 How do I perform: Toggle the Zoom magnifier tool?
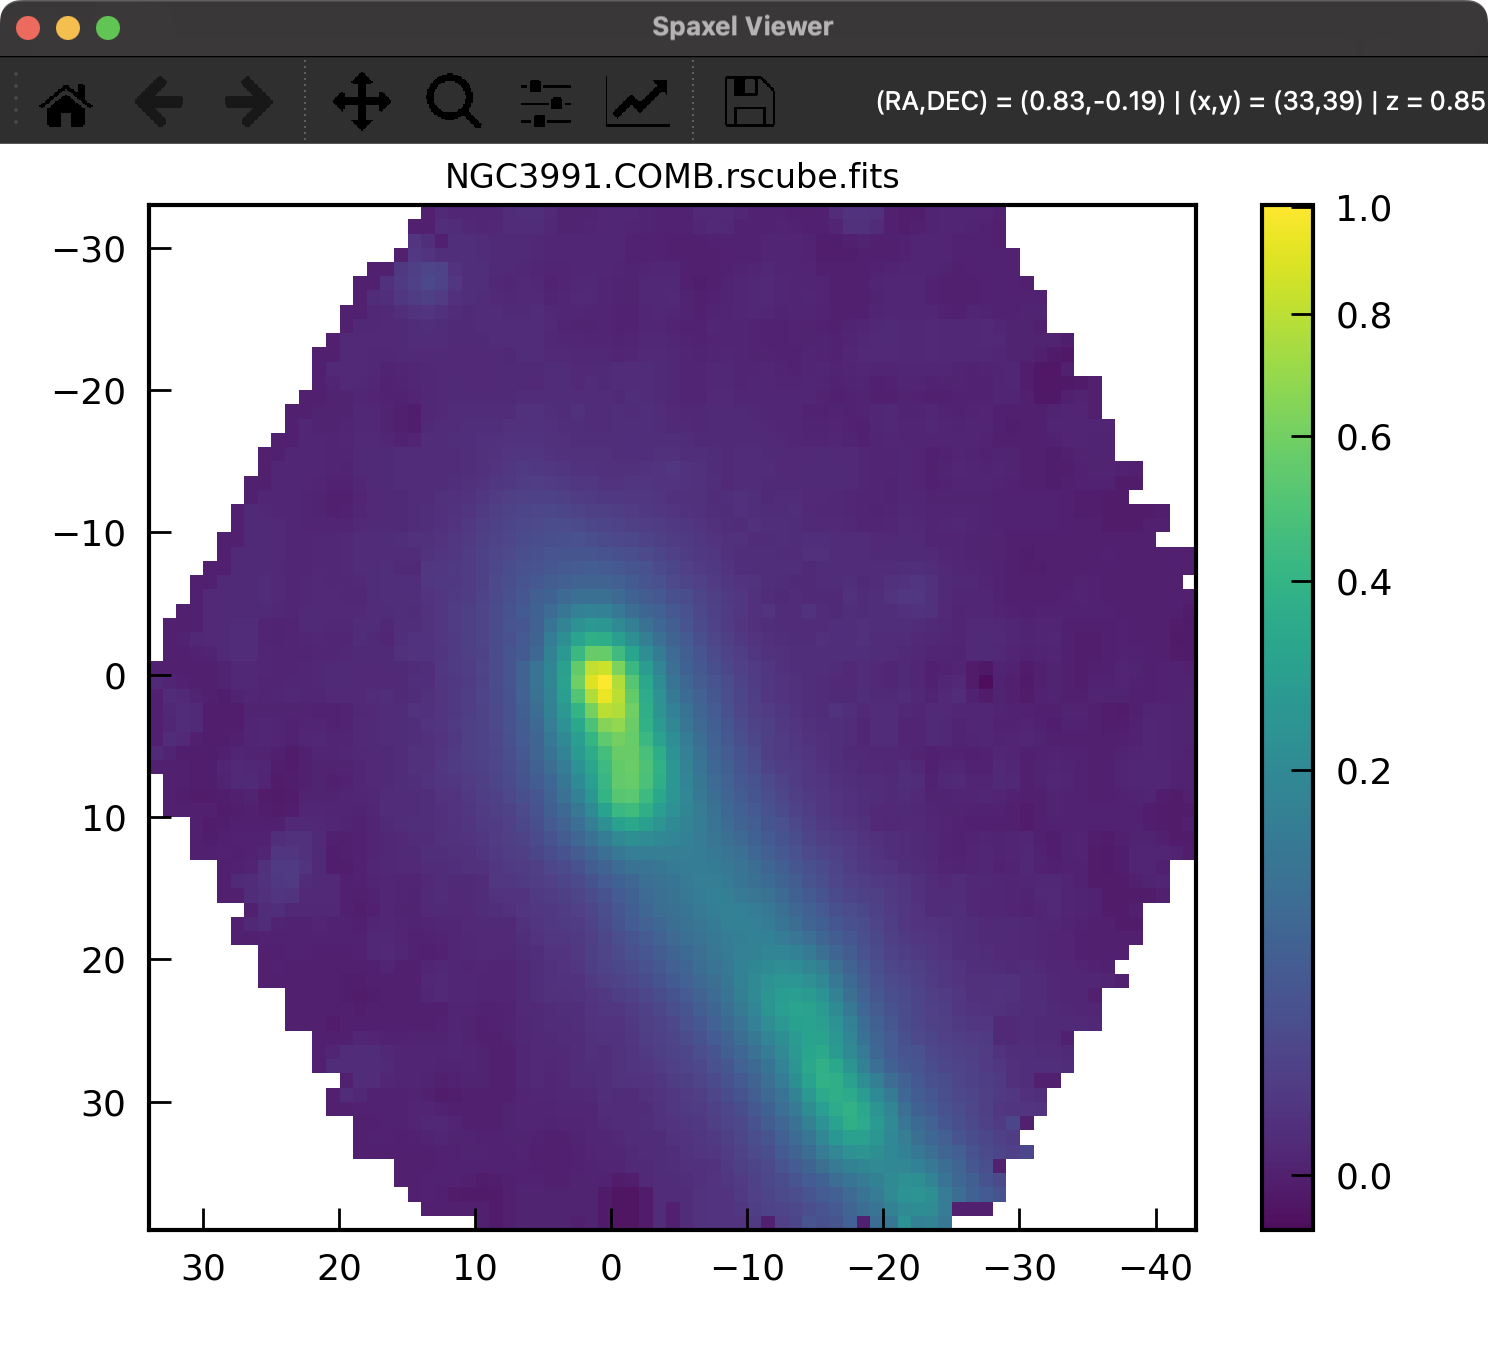[454, 101]
